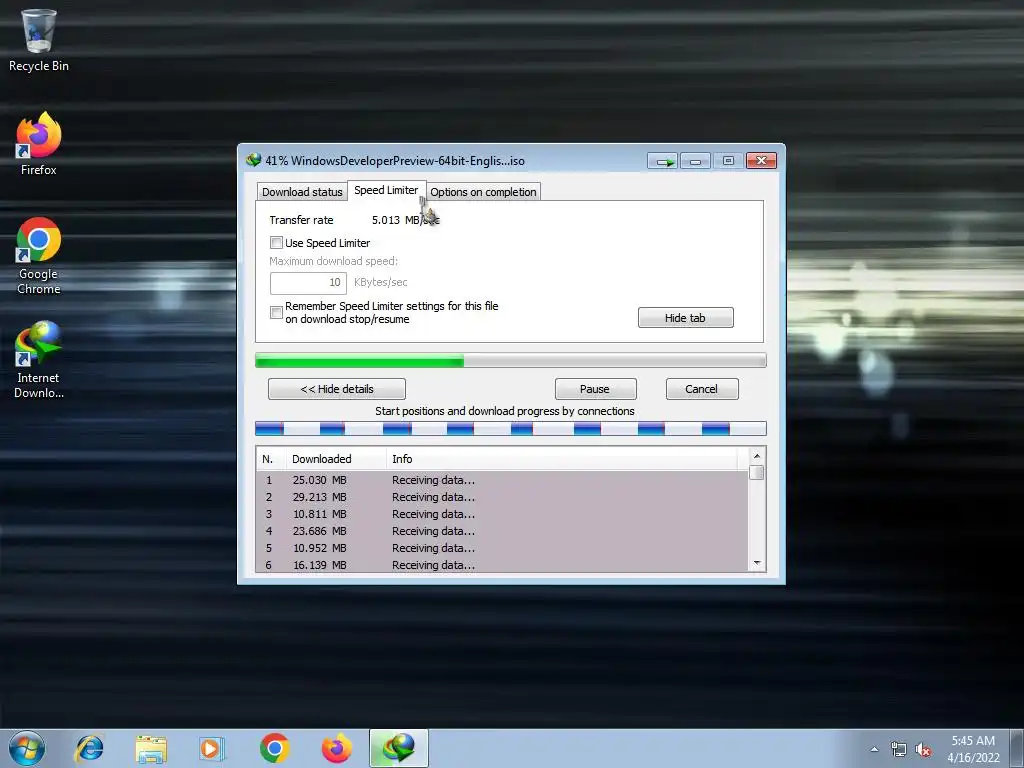1024x768 pixels.
Task: Select connection row with 10.811 MB
Action: (502, 514)
